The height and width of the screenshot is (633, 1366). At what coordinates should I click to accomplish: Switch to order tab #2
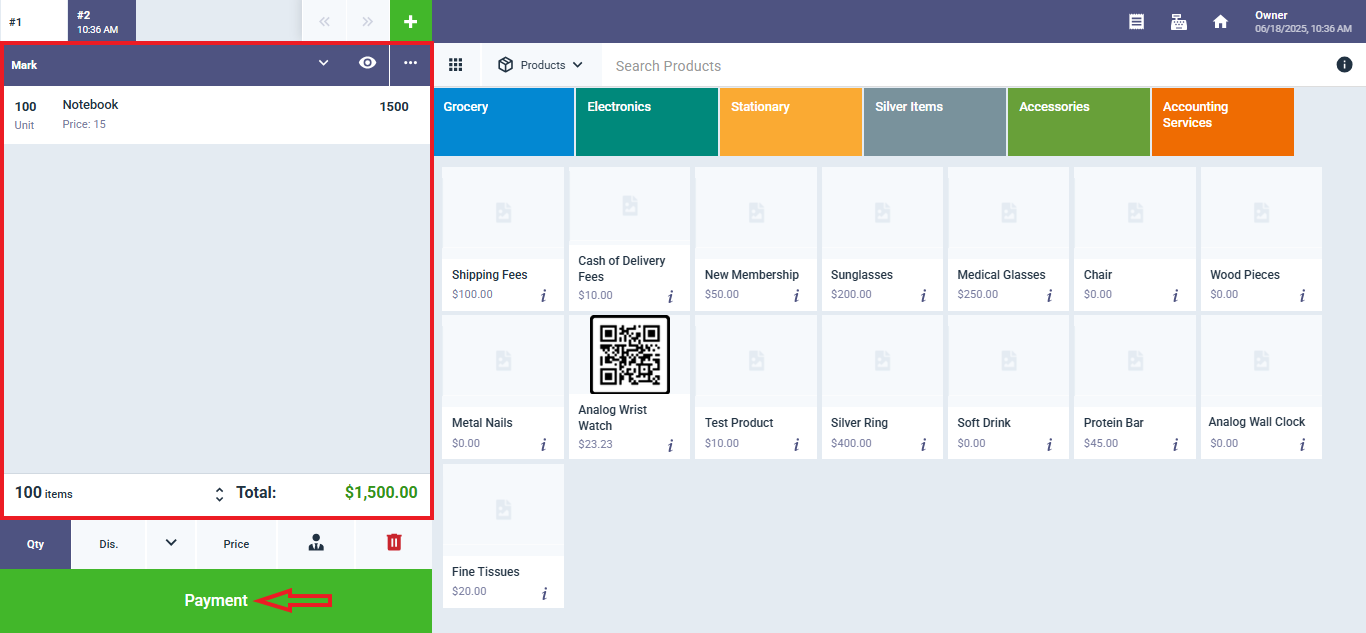tap(101, 21)
